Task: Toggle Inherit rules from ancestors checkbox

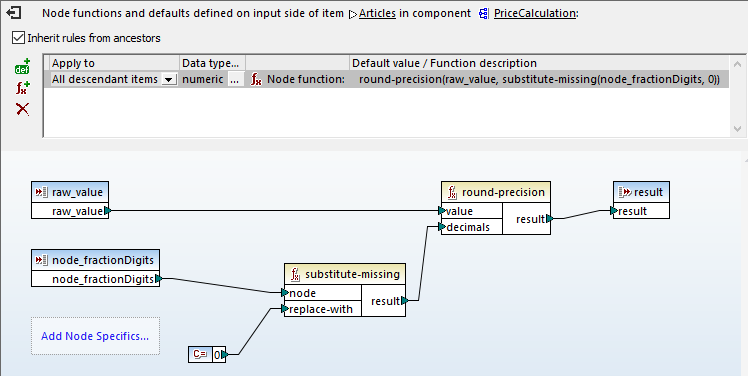Action: tap(18, 38)
